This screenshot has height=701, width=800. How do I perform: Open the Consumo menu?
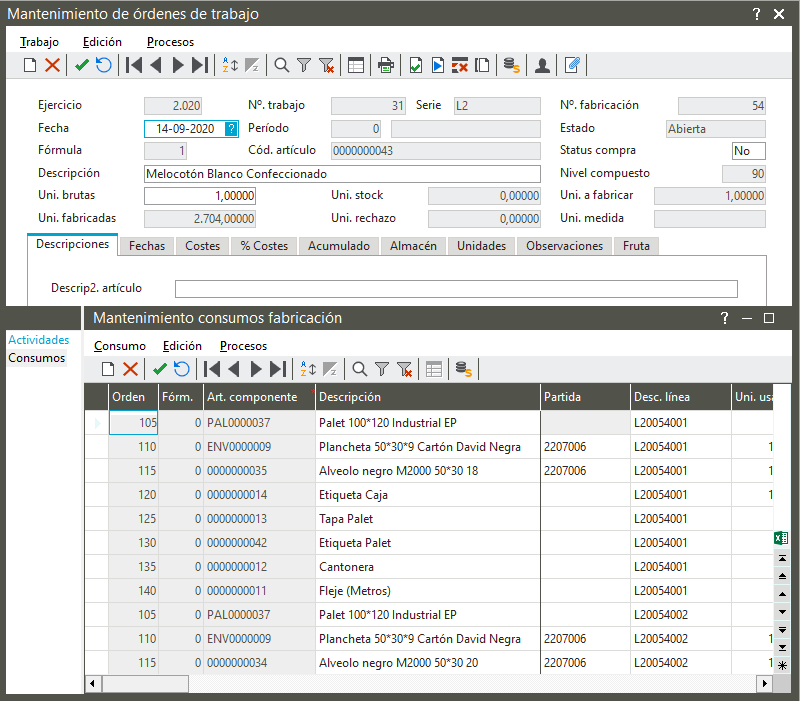click(x=119, y=346)
